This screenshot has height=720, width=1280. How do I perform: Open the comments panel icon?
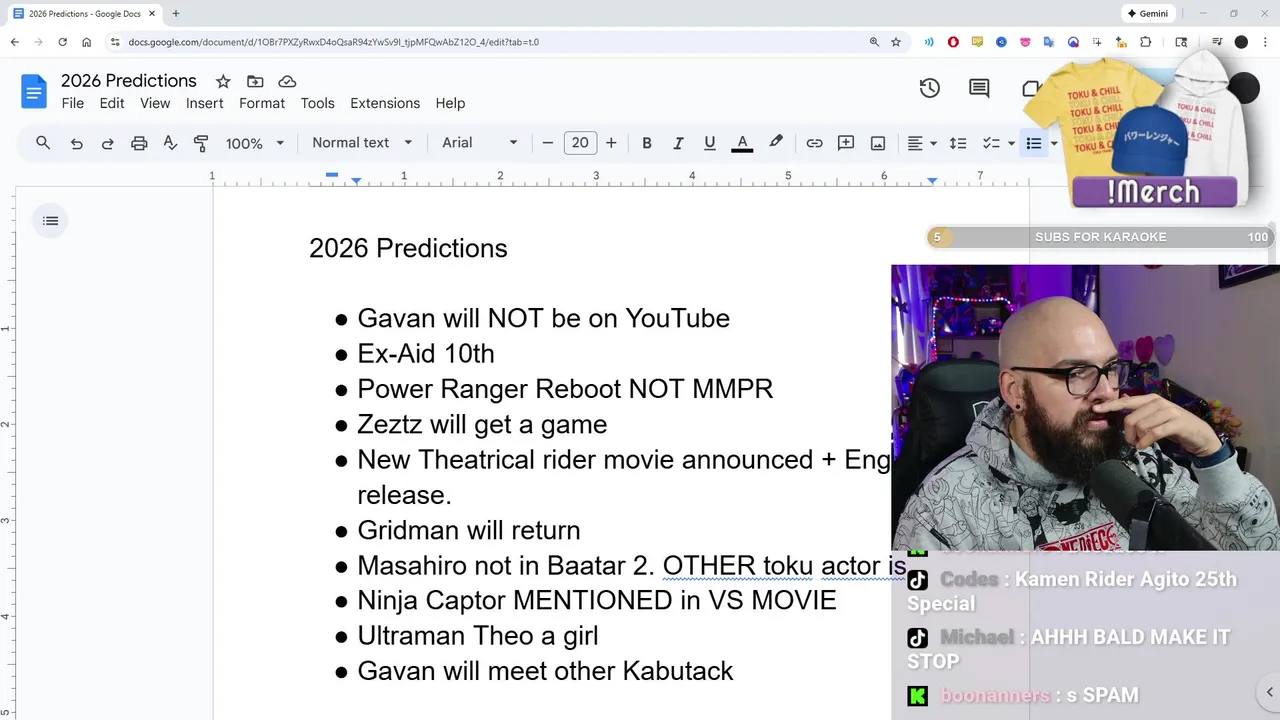pyautogui.click(x=979, y=88)
